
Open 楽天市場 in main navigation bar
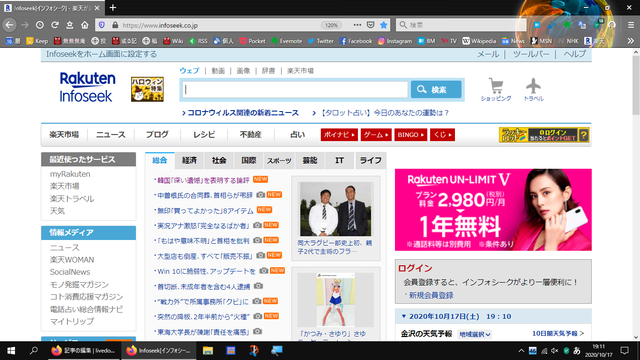tap(64, 134)
